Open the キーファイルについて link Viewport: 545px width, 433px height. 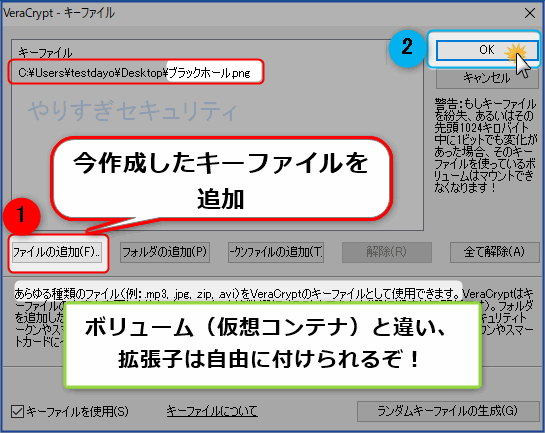tap(212, 411)
